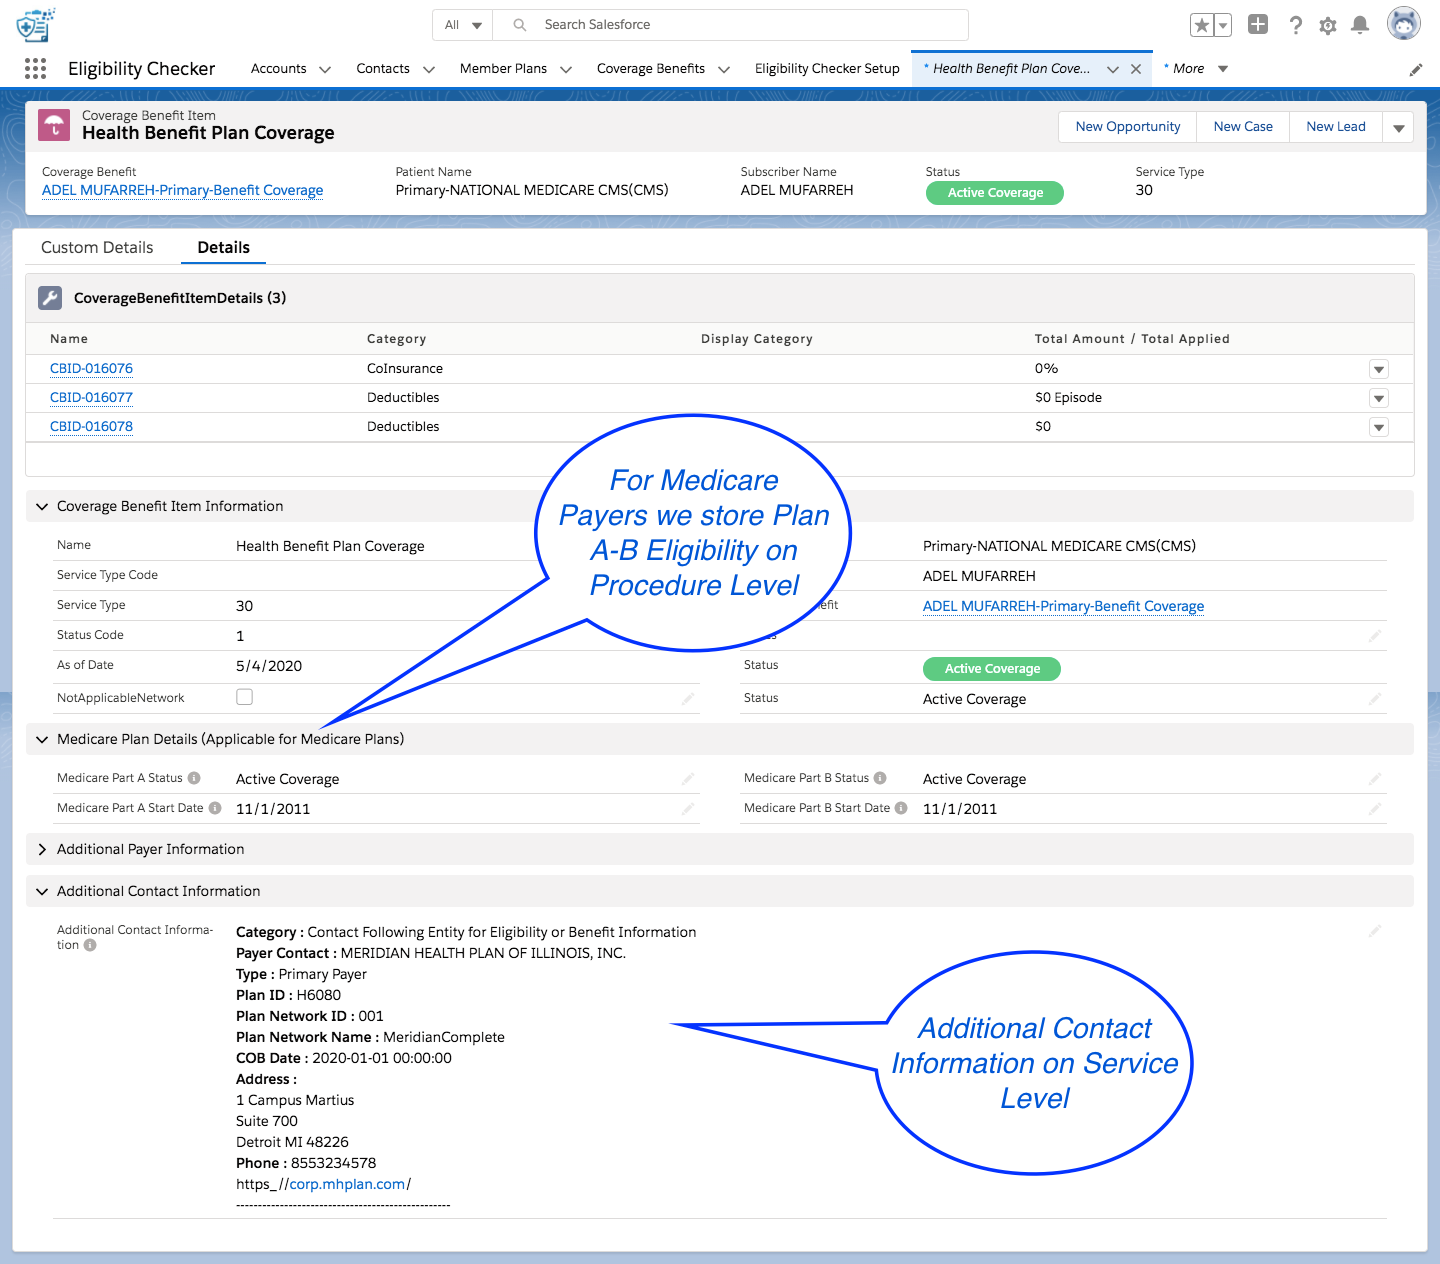
Task: Open the CBID-016077 record link
Action: (91, 397)
